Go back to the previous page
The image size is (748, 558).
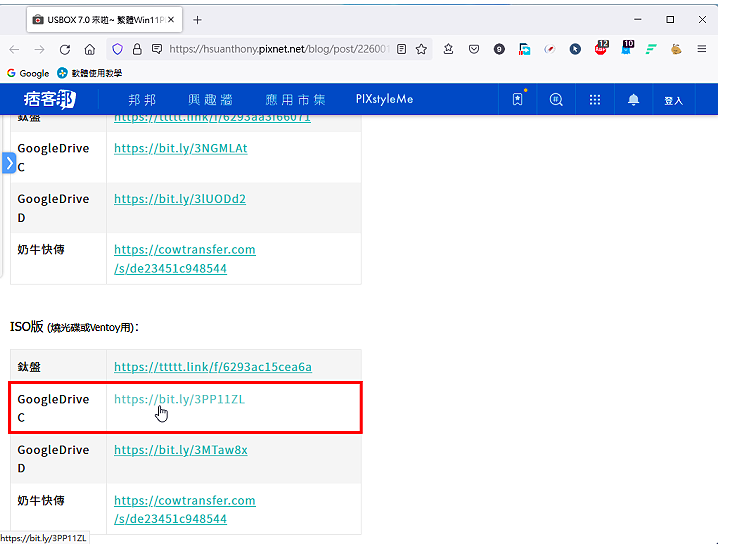coord(14,49)
